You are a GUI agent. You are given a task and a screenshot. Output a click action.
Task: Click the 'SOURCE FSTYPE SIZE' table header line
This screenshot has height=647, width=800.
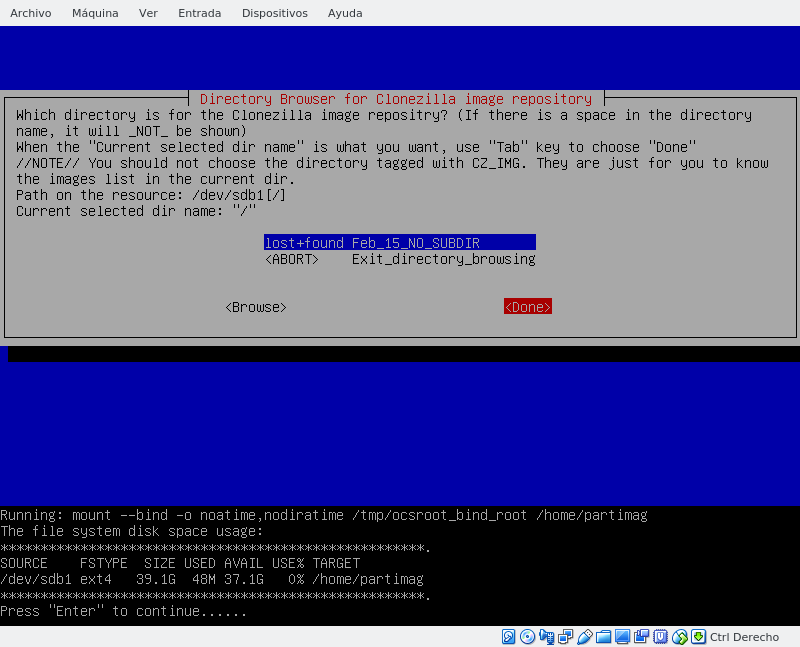point(180,563)
